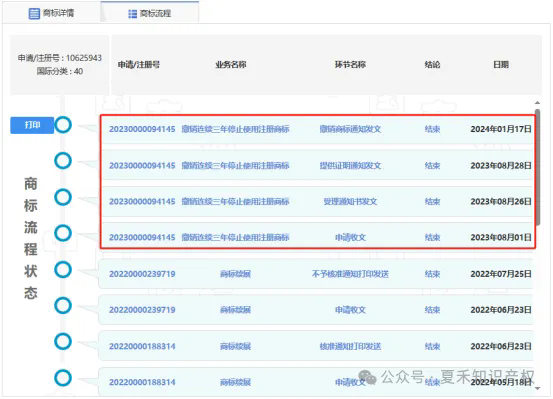553x399 pixels.
Task: Select timeline circle for the 2023年08月26日 row
Action: 63,197
